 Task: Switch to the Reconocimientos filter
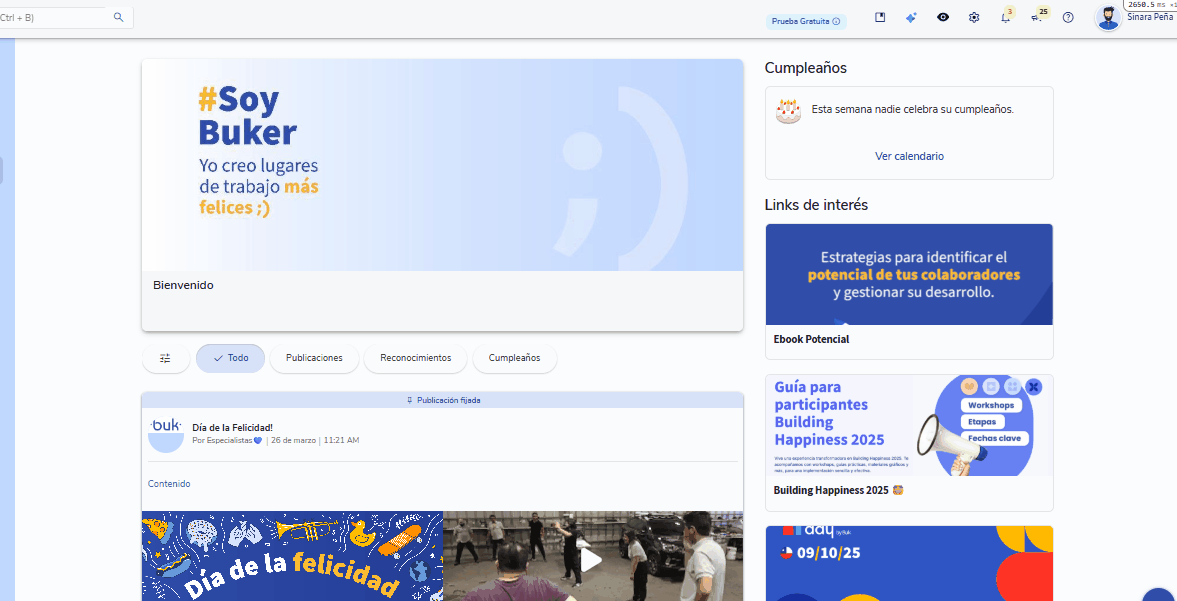click(x=415, y=358)
